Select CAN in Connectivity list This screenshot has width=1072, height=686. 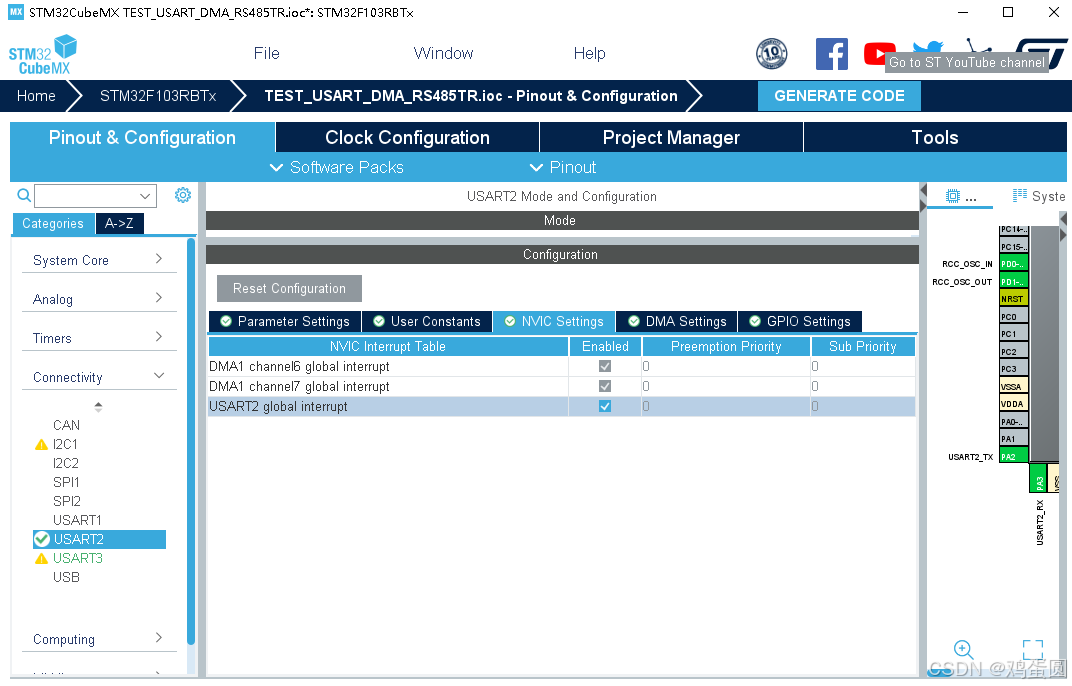coord(66,425)
